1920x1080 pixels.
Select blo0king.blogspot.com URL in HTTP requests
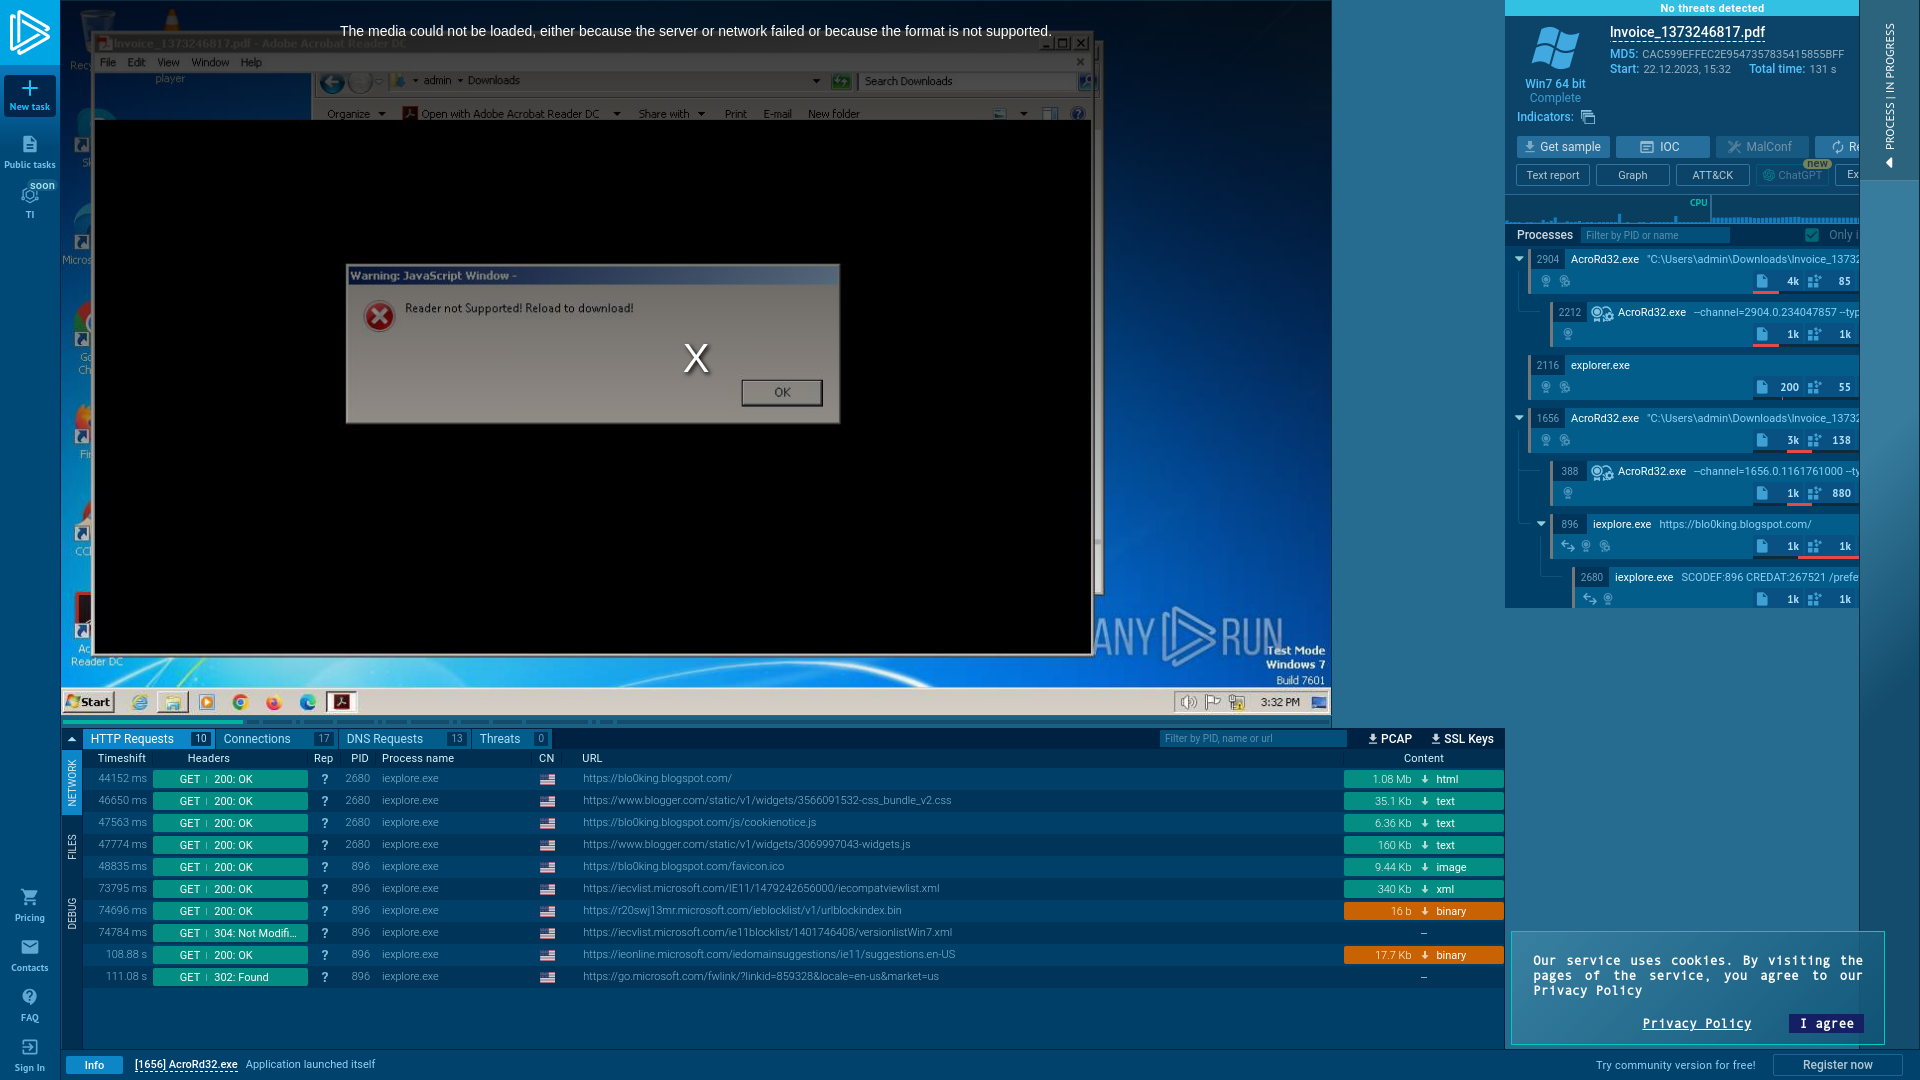[x=657, y=778]
